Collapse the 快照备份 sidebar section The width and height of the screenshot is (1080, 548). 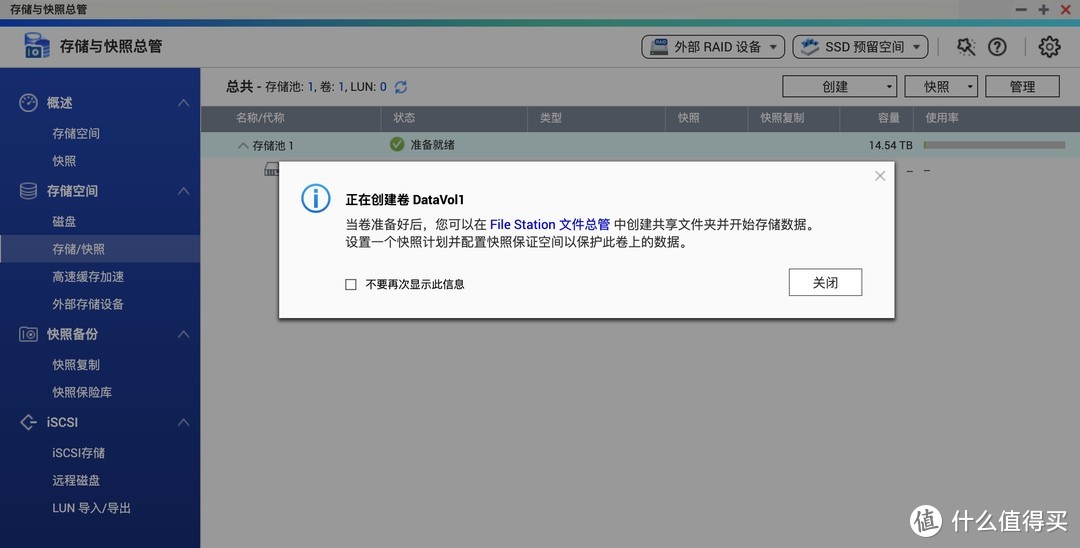tap(183, 334)
